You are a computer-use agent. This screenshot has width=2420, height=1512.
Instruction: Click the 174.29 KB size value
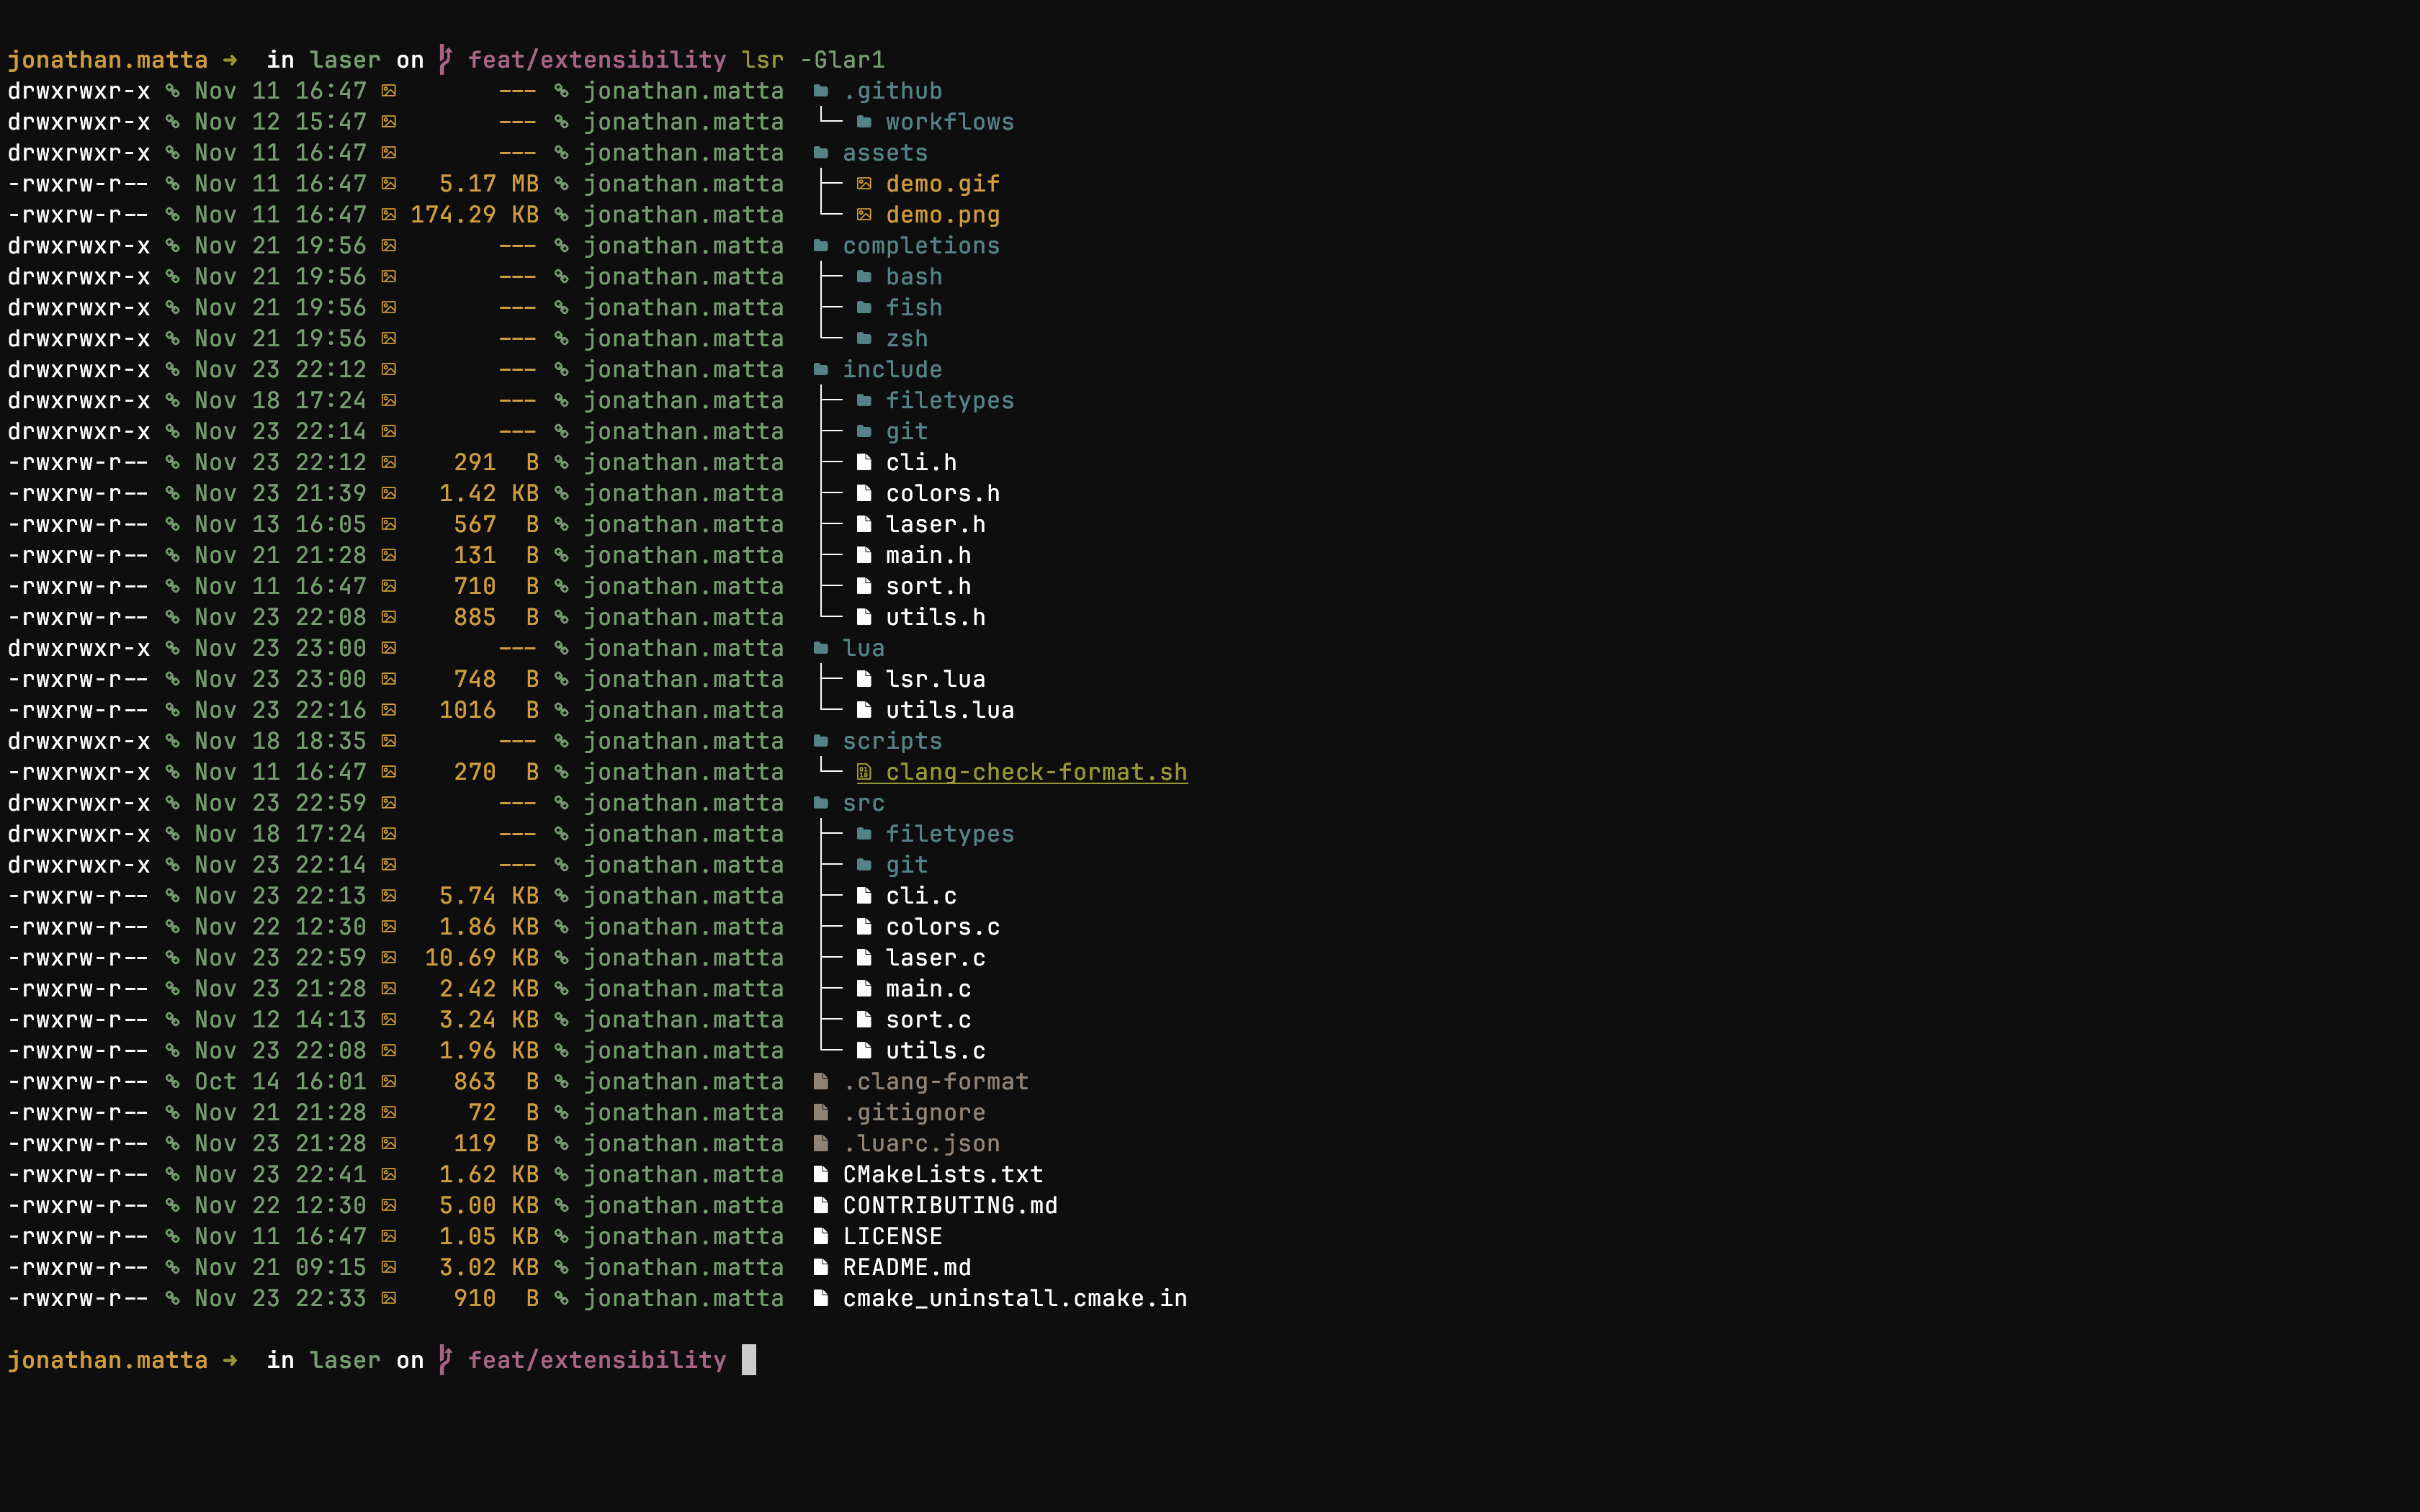(x=474, y=215)
